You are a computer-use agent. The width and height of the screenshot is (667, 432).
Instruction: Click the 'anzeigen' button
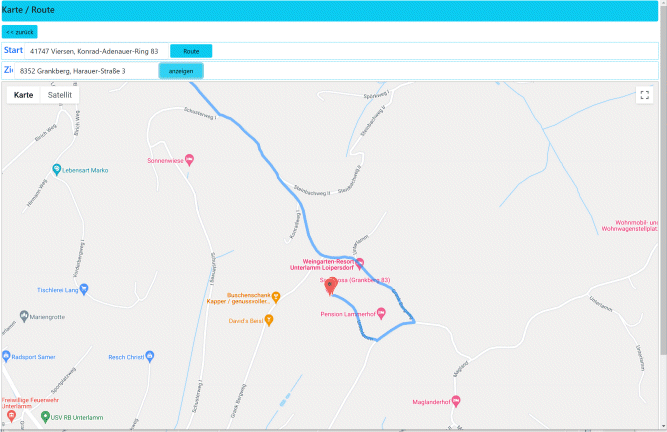181,71
